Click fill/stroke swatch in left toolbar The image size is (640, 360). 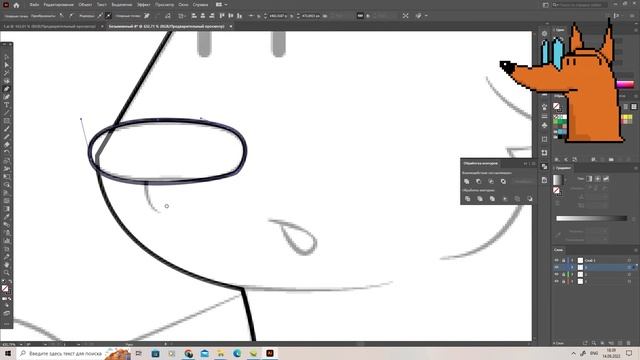pyautogui.click(x=5, y=289)
